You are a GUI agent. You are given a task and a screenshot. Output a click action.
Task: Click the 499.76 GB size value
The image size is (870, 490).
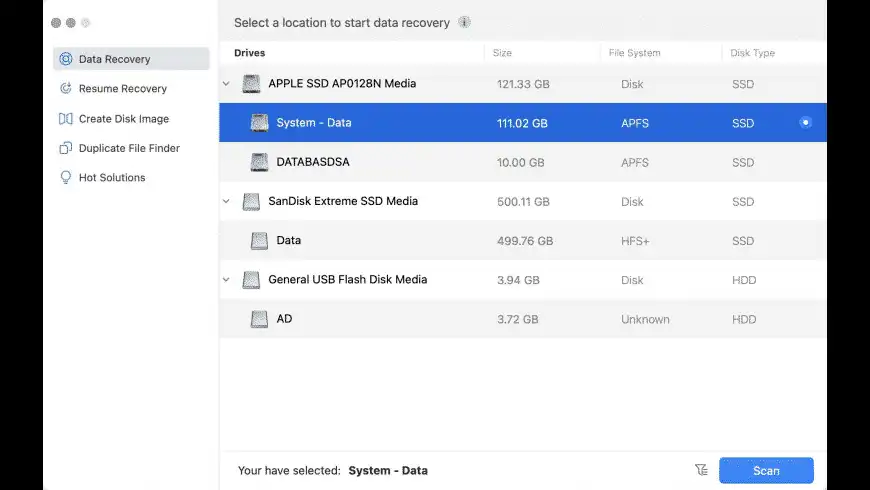point(525,241)
